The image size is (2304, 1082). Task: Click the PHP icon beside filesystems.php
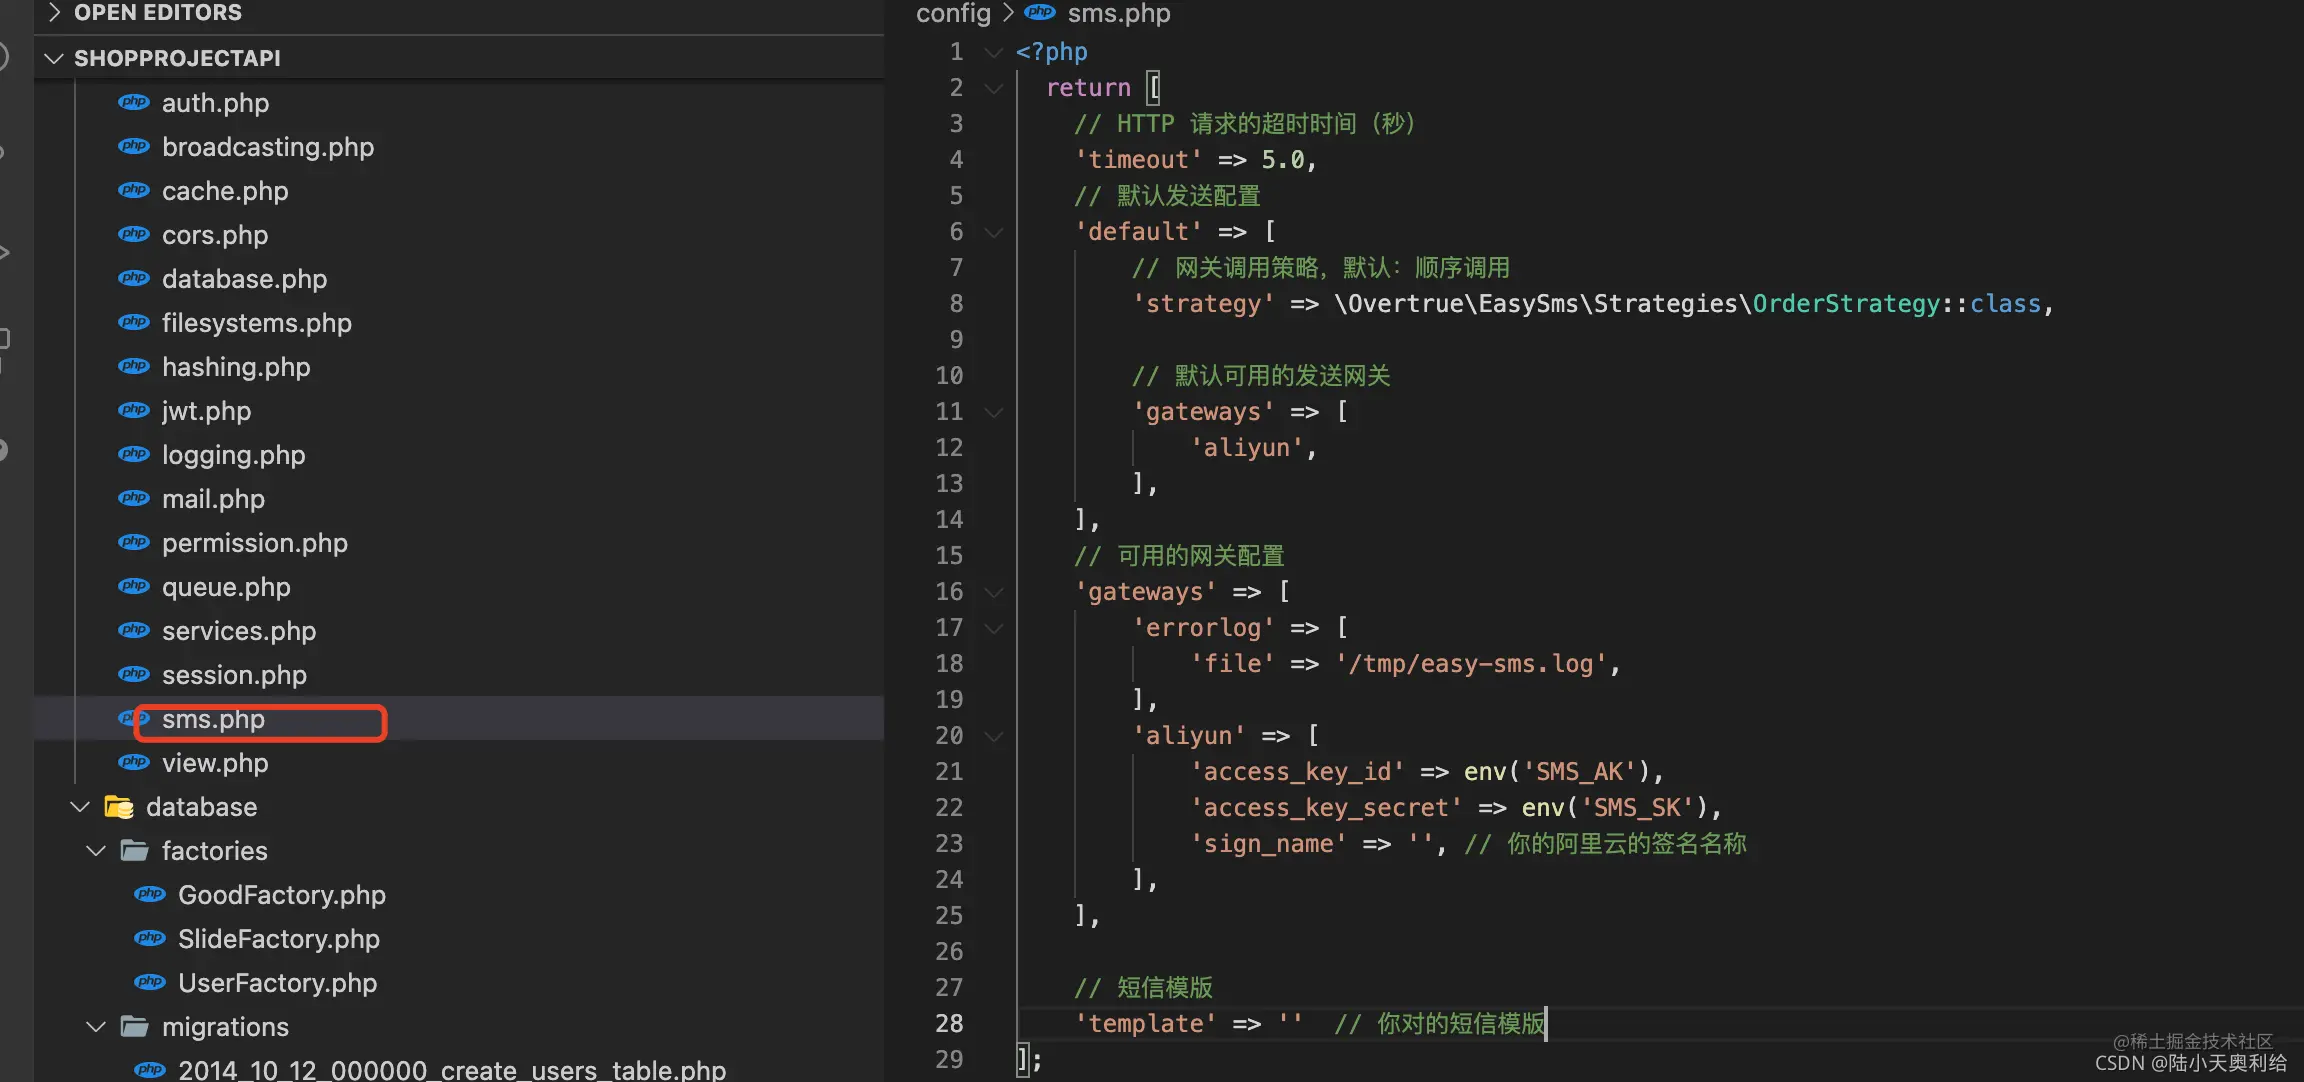[x=134, y=323]
